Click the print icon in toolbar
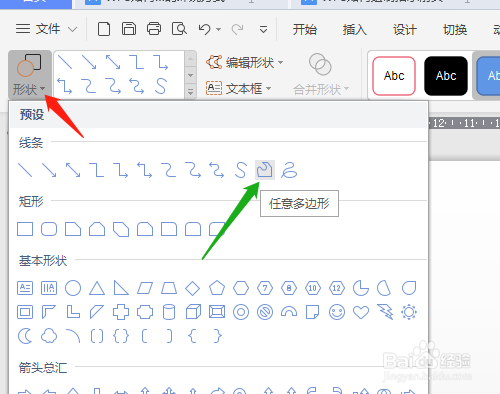 pos(154,29)
